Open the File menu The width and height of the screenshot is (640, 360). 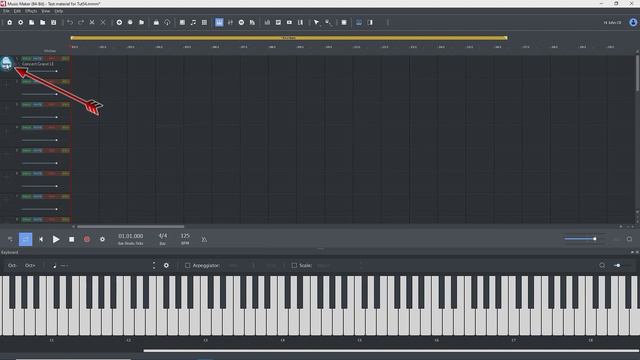pyautogui.click(x=6, y=11)
